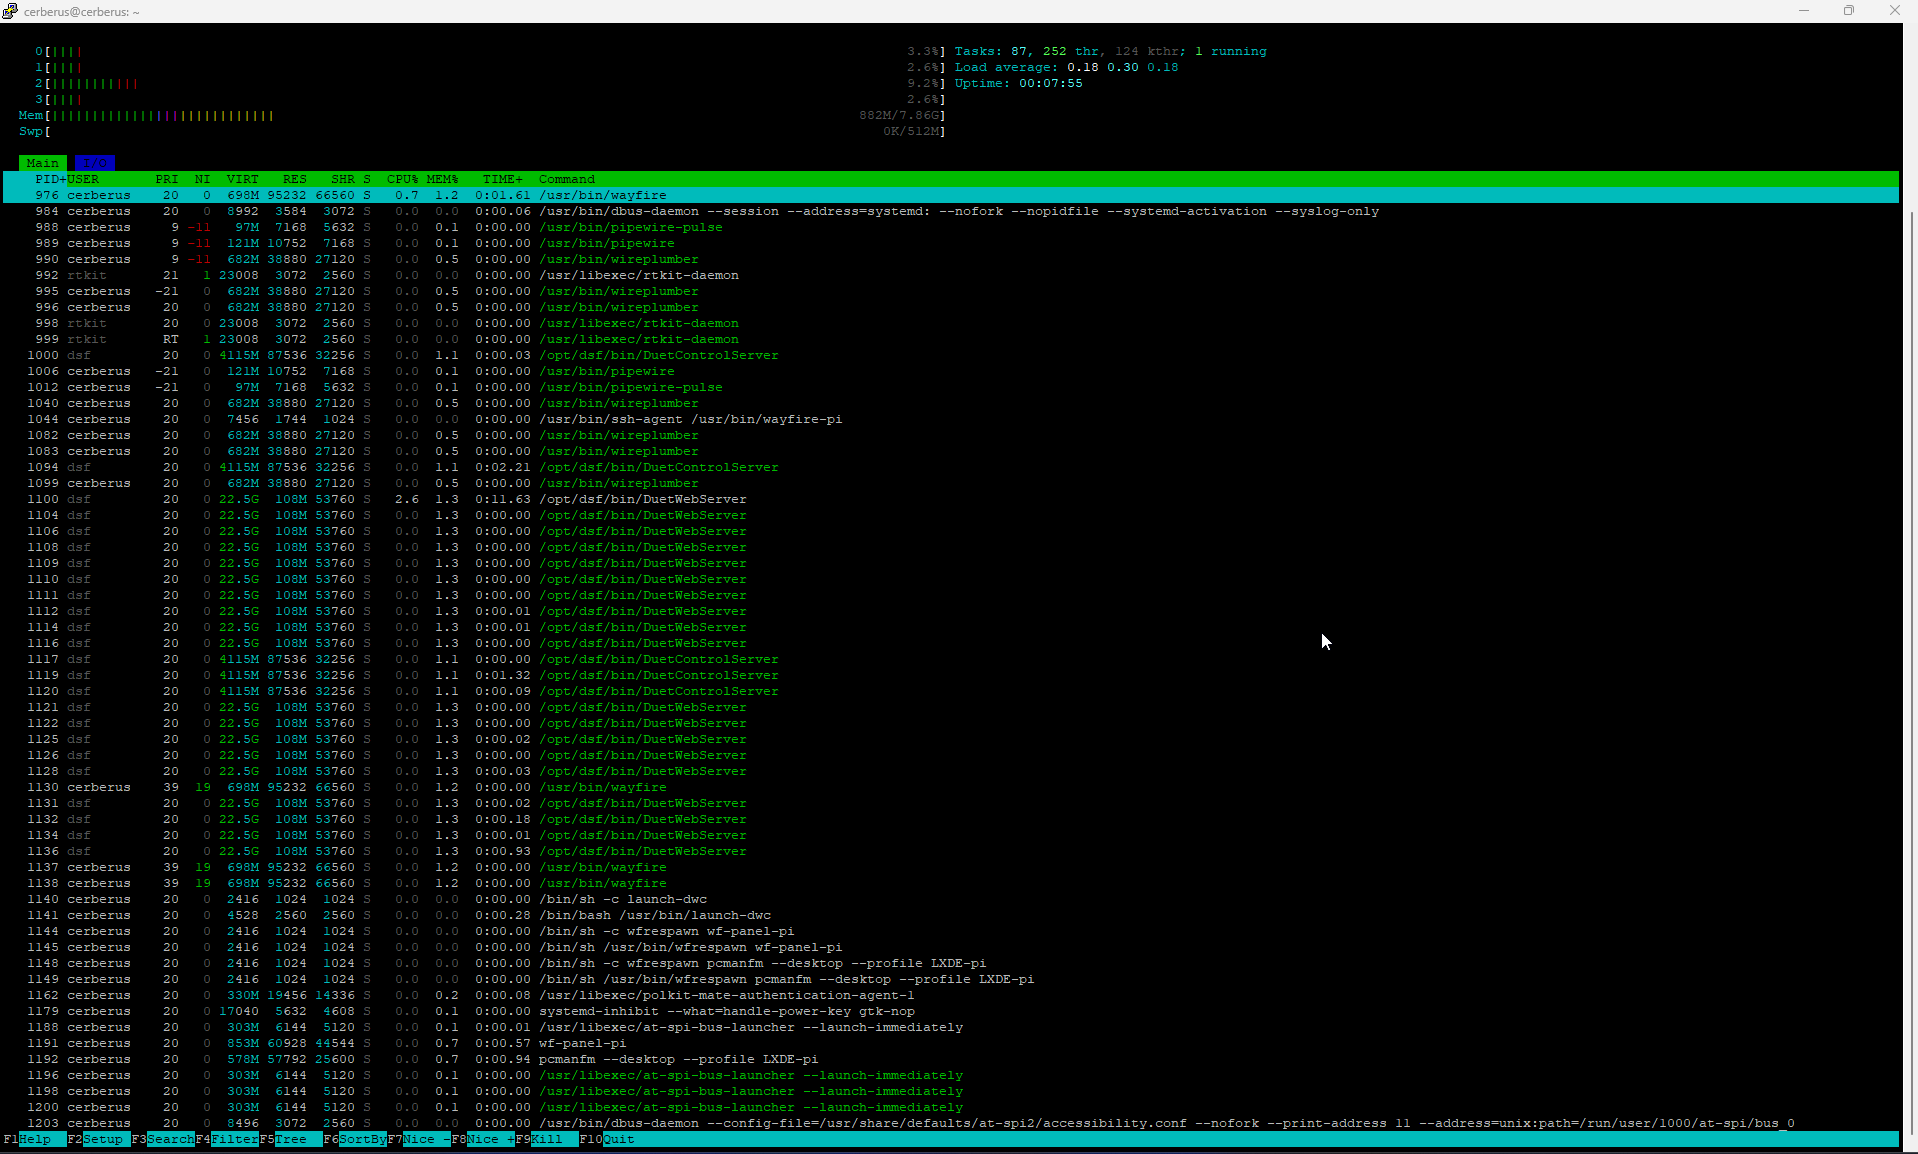
Task: Switch to the Main tab in htop
Action: pyautogui.click(x=42, y=163)
